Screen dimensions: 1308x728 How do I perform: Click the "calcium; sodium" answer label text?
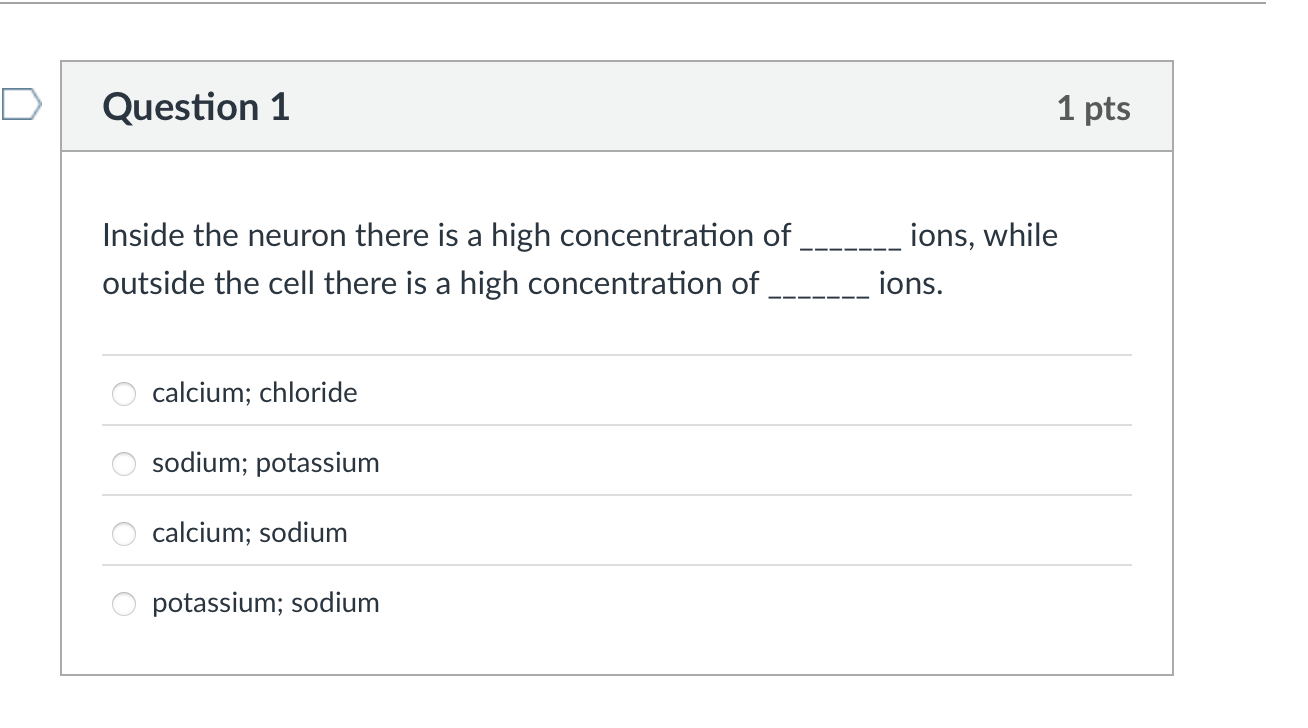(x=249, y=533)
